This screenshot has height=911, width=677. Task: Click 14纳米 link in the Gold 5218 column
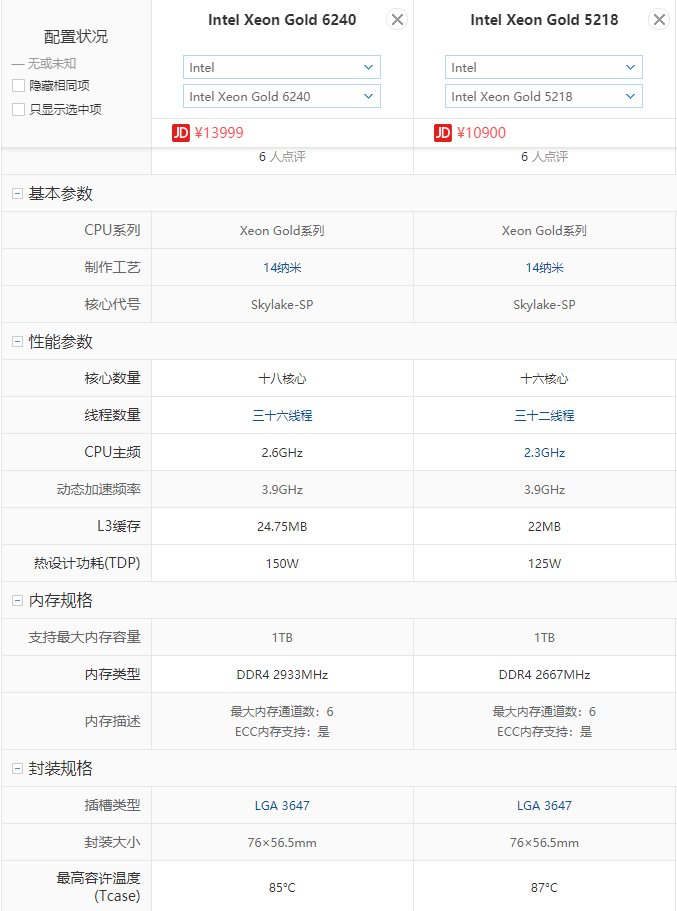pos(545,268)
